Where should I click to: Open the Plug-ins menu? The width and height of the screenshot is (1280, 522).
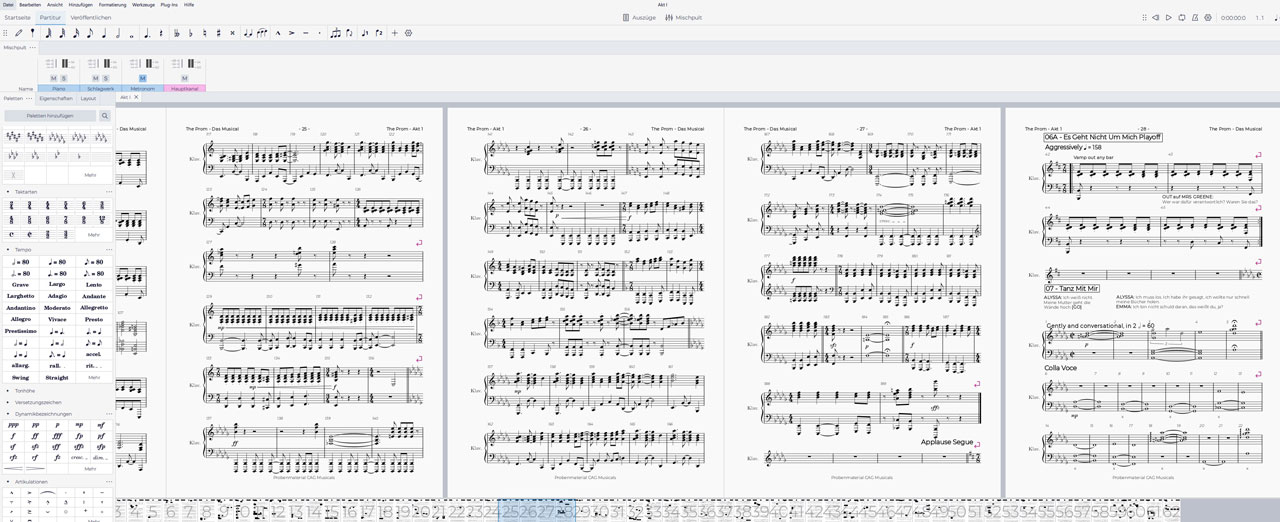tap(169, 5)
